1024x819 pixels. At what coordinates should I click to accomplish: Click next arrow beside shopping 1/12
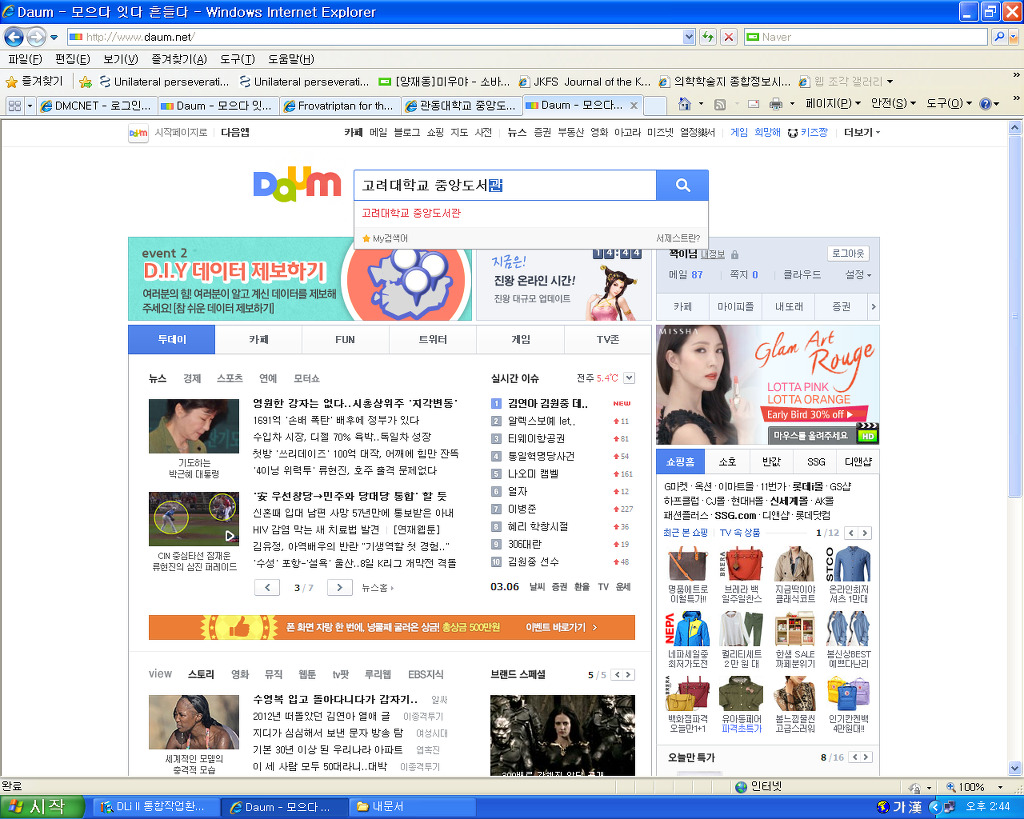tap(865, 533)
